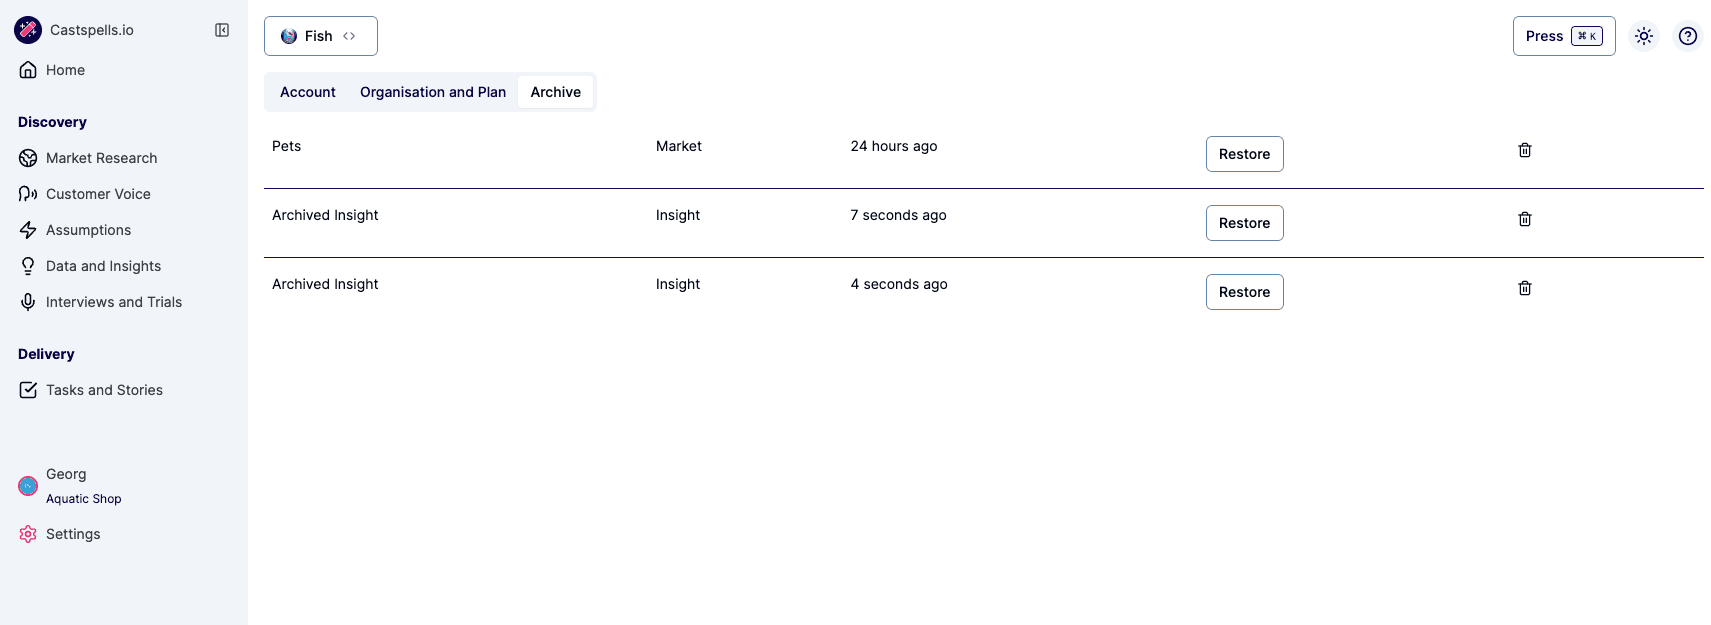Open Tasks and Stories in sidebar
The image size is (1711, 625).
[104, 390]
